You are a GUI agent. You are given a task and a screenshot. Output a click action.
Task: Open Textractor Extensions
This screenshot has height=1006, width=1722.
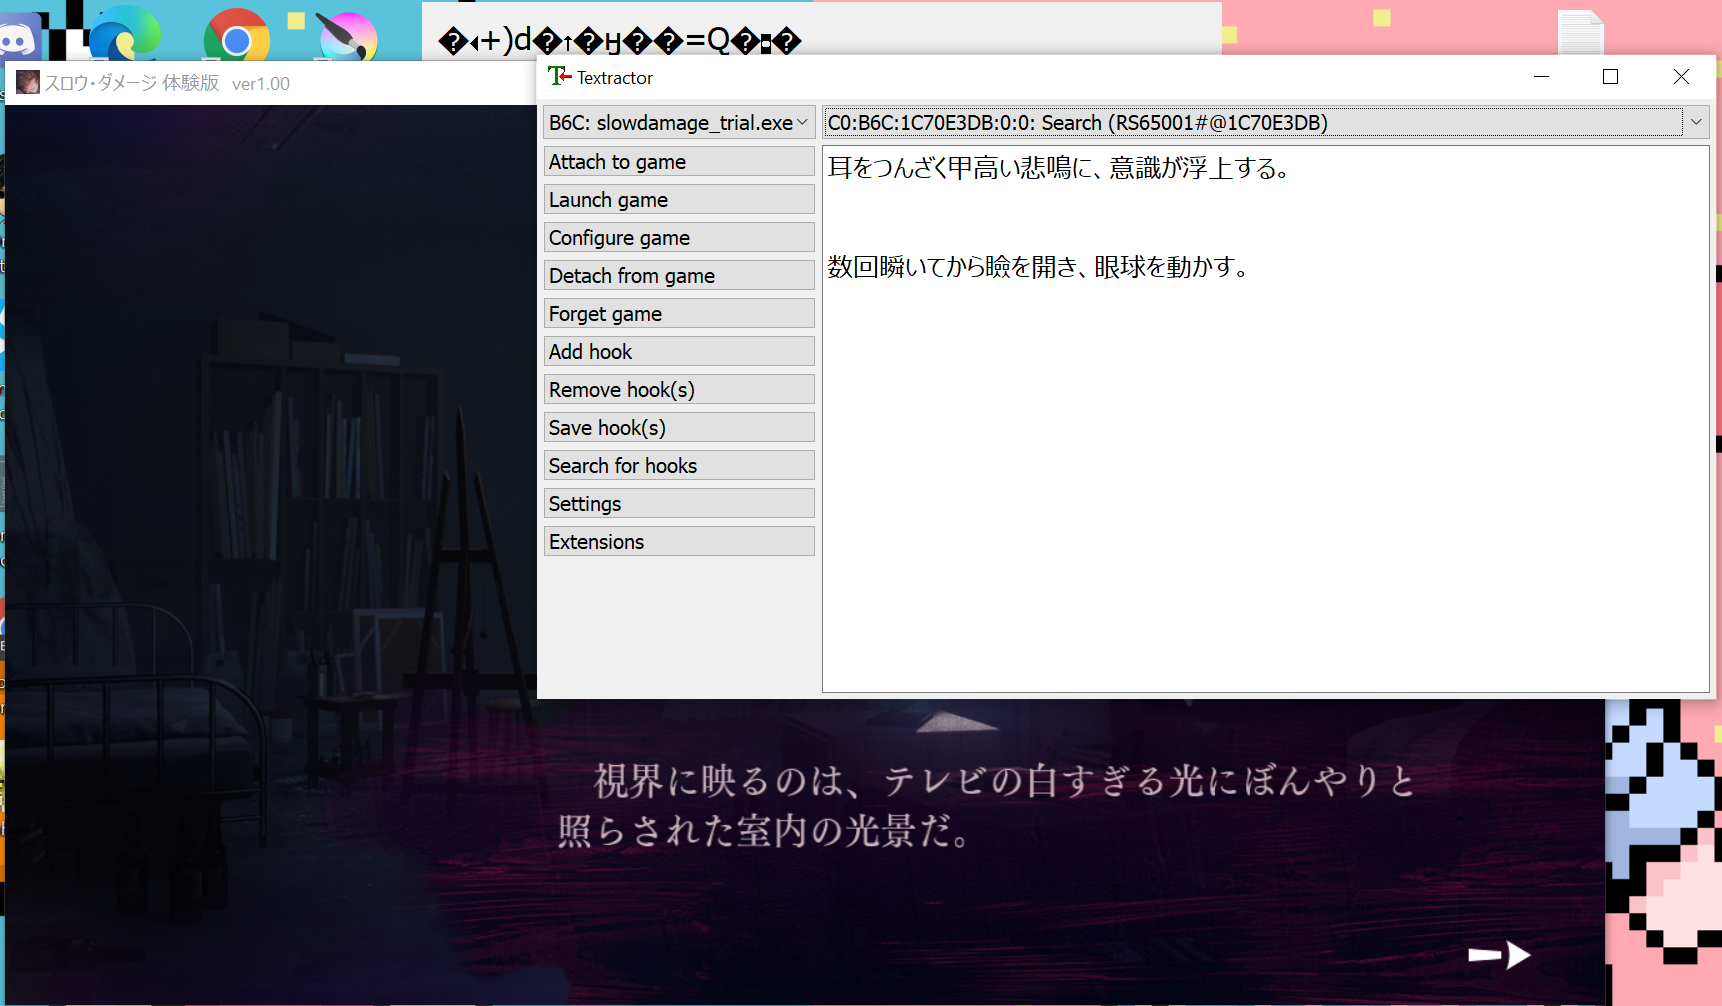click(x=679, y=541)
